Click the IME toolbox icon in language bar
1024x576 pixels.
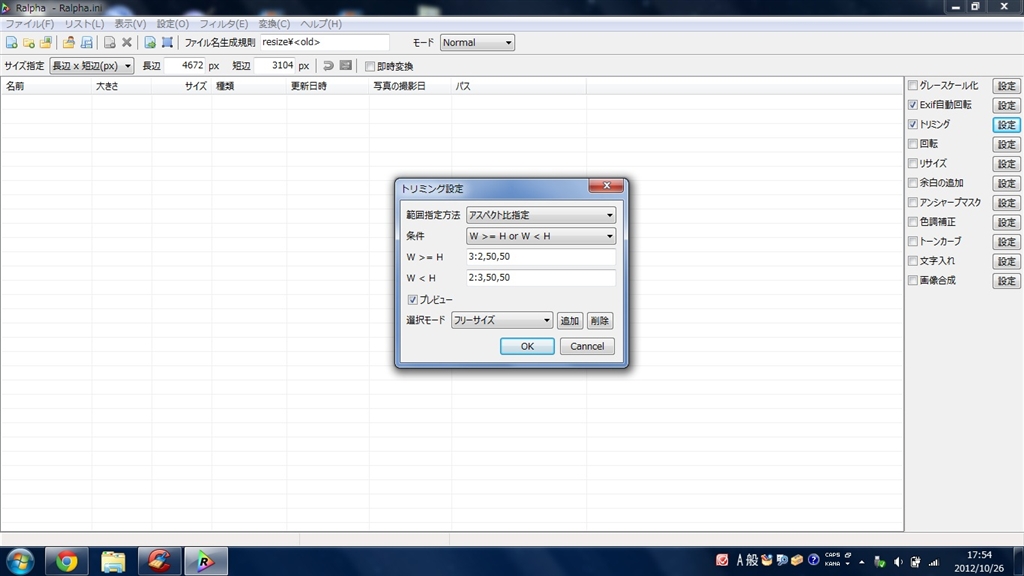point(797,560)
